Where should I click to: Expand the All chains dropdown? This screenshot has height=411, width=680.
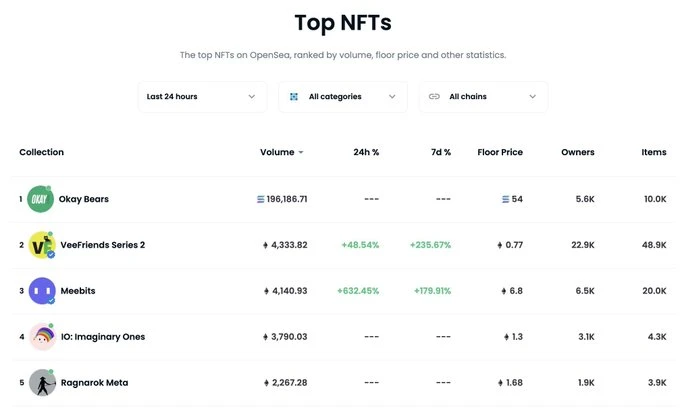(484, 97)
